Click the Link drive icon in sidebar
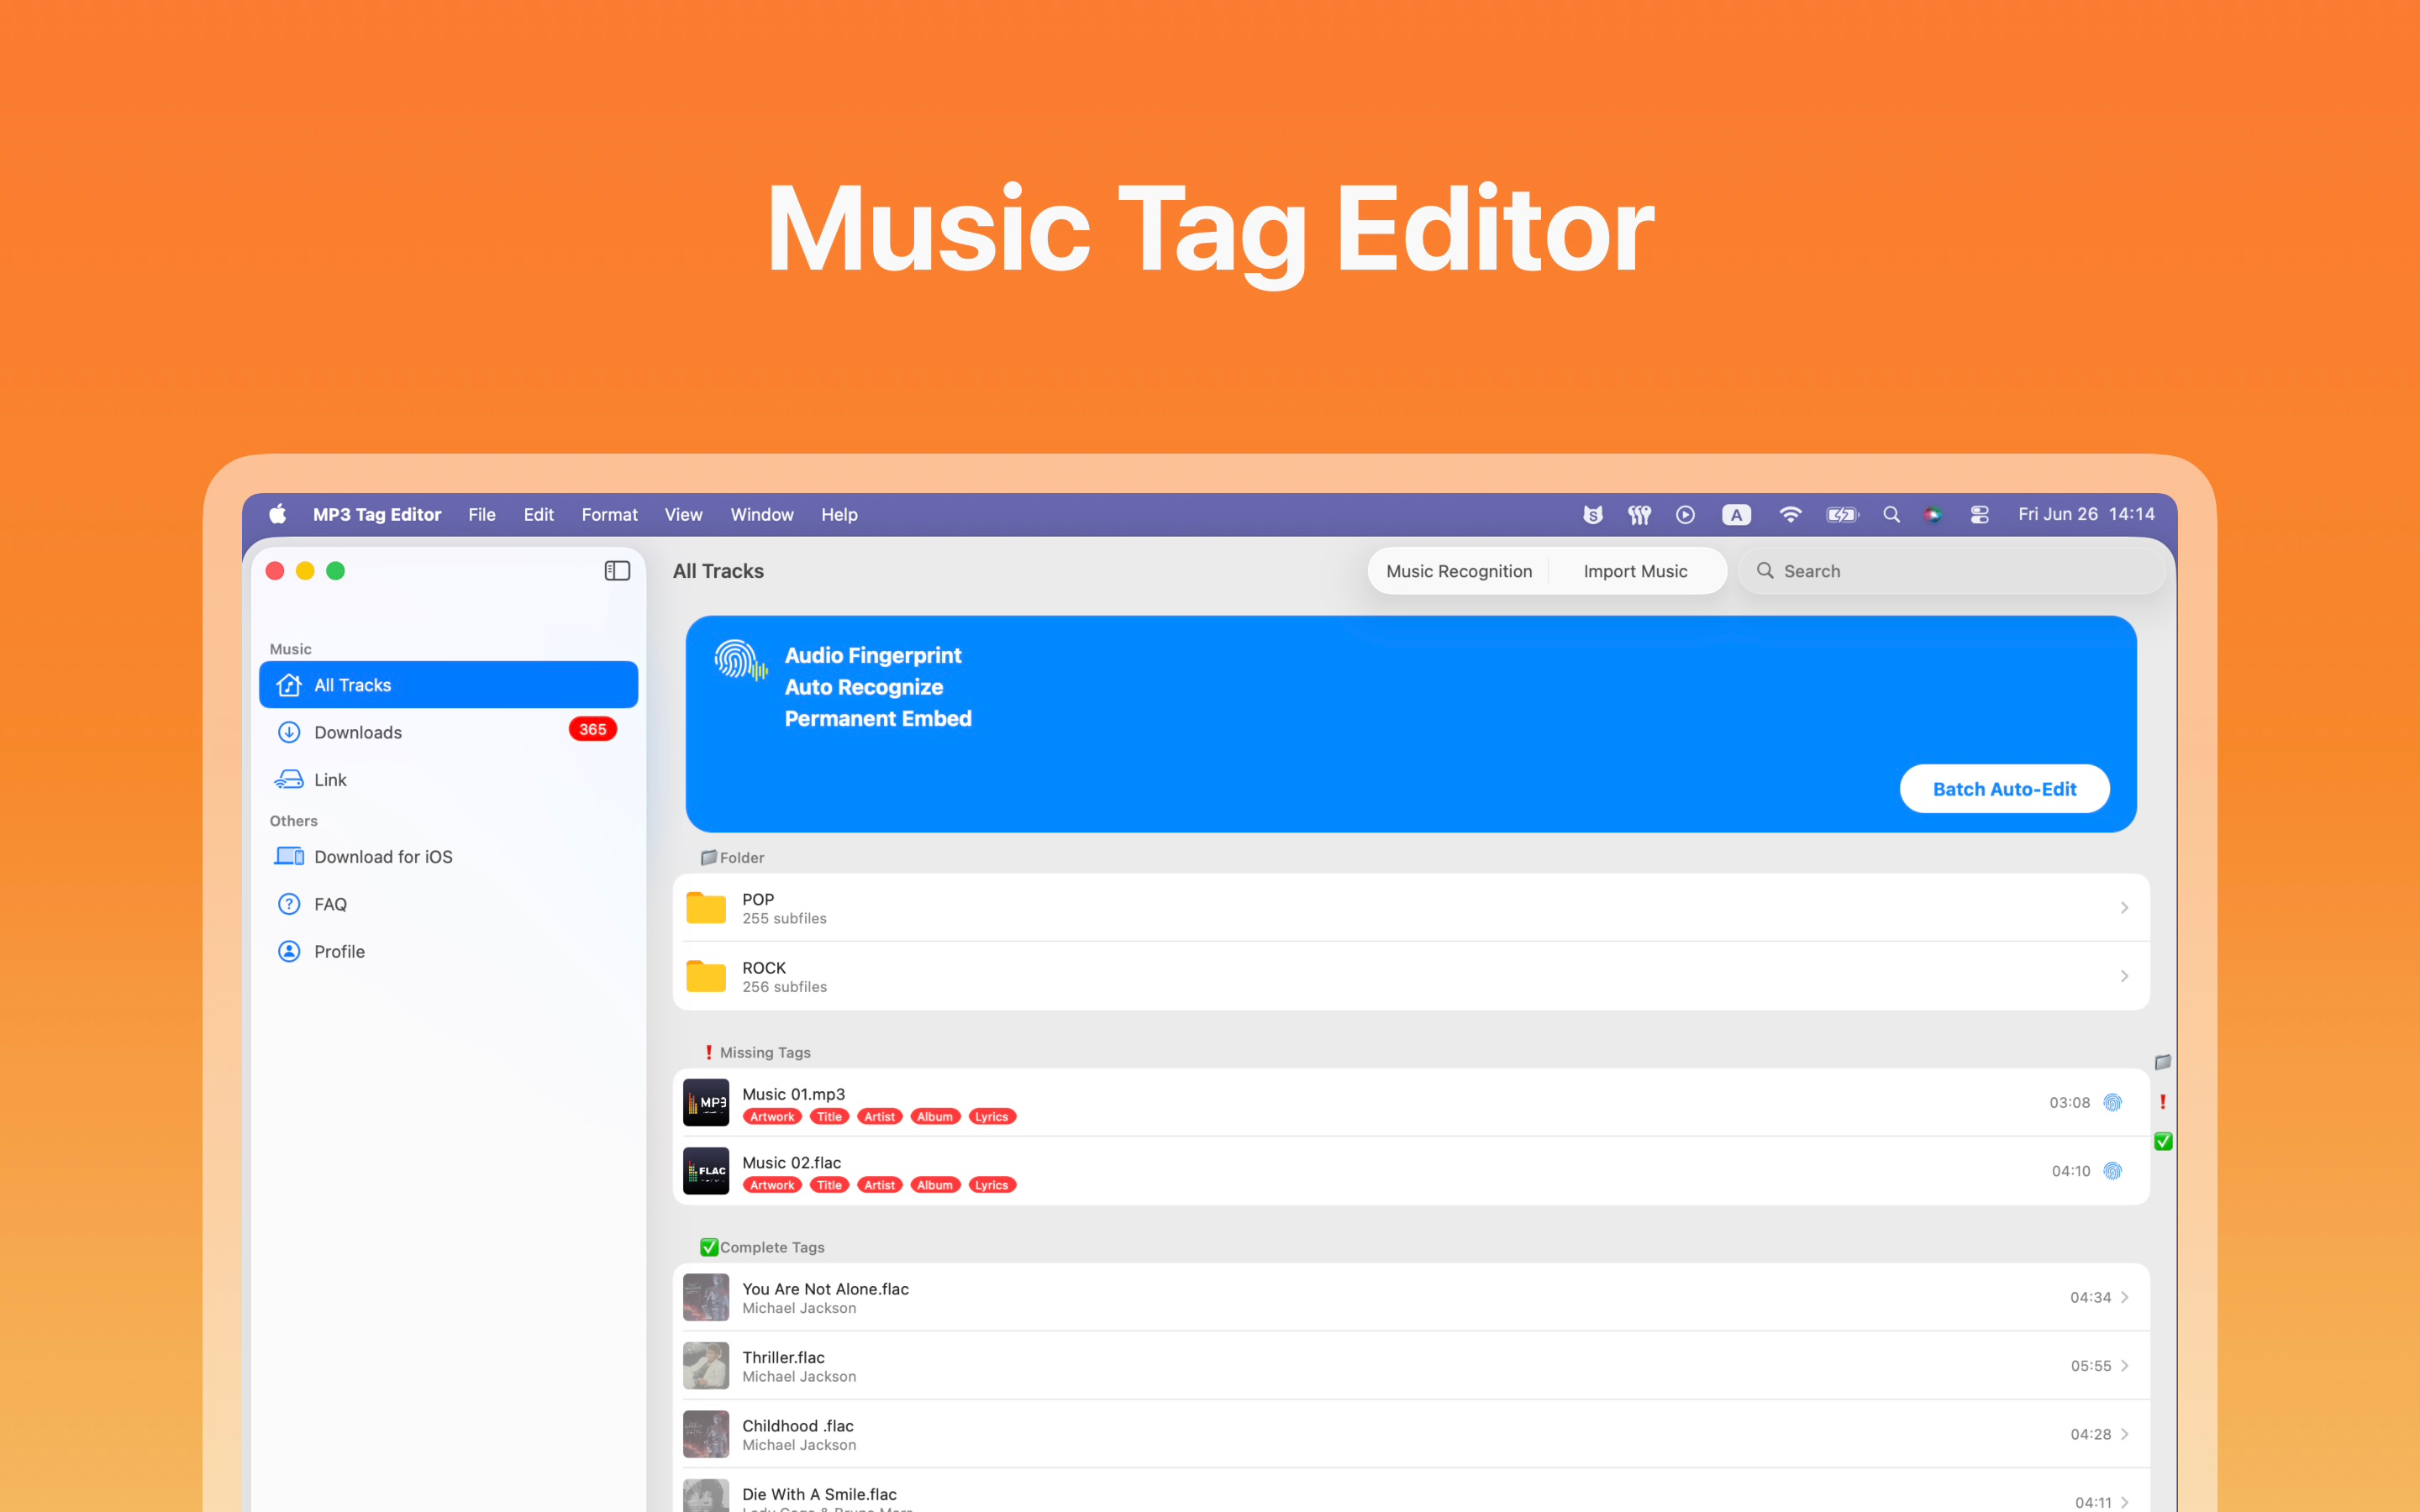2420x1512 pixels. [289, 779]
